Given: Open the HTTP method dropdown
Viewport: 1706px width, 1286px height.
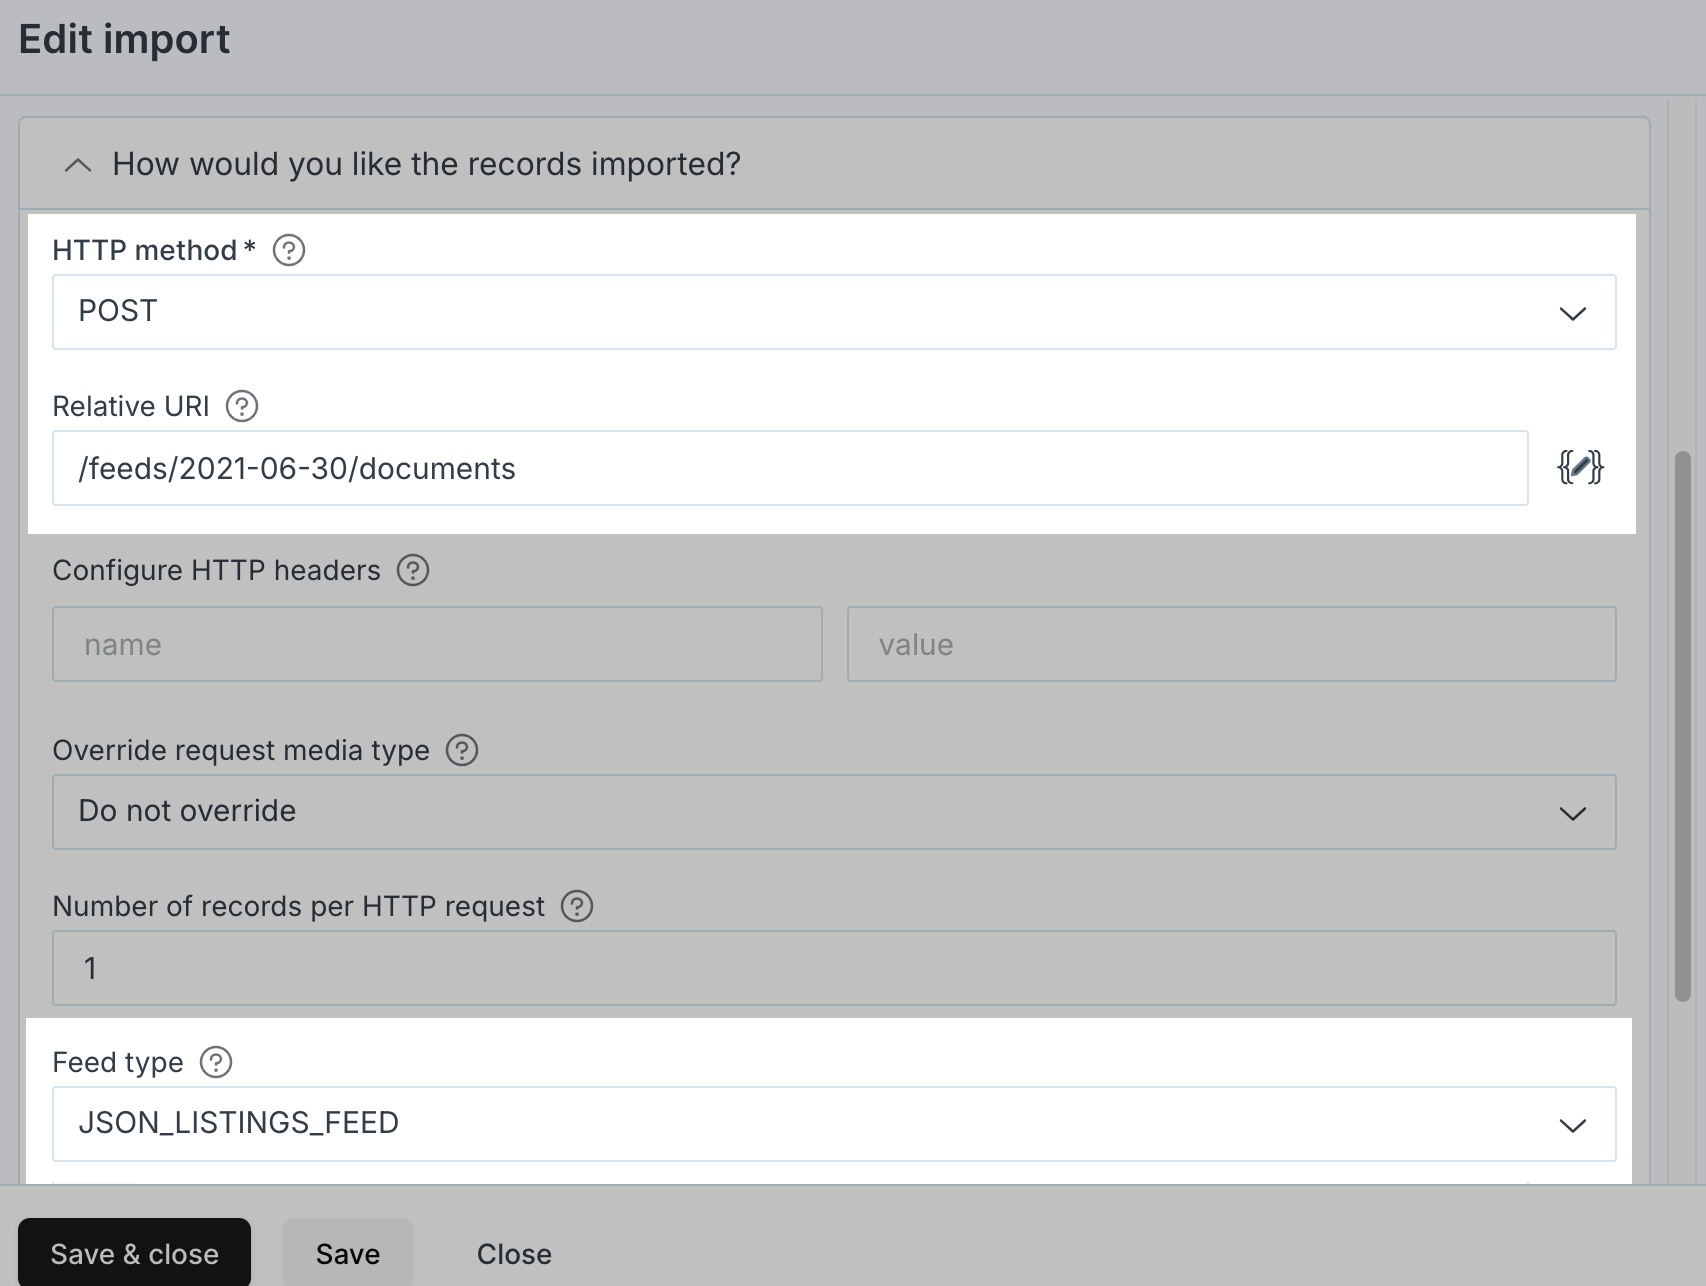Looking at the screenshot, I should [x=833, y=312].
